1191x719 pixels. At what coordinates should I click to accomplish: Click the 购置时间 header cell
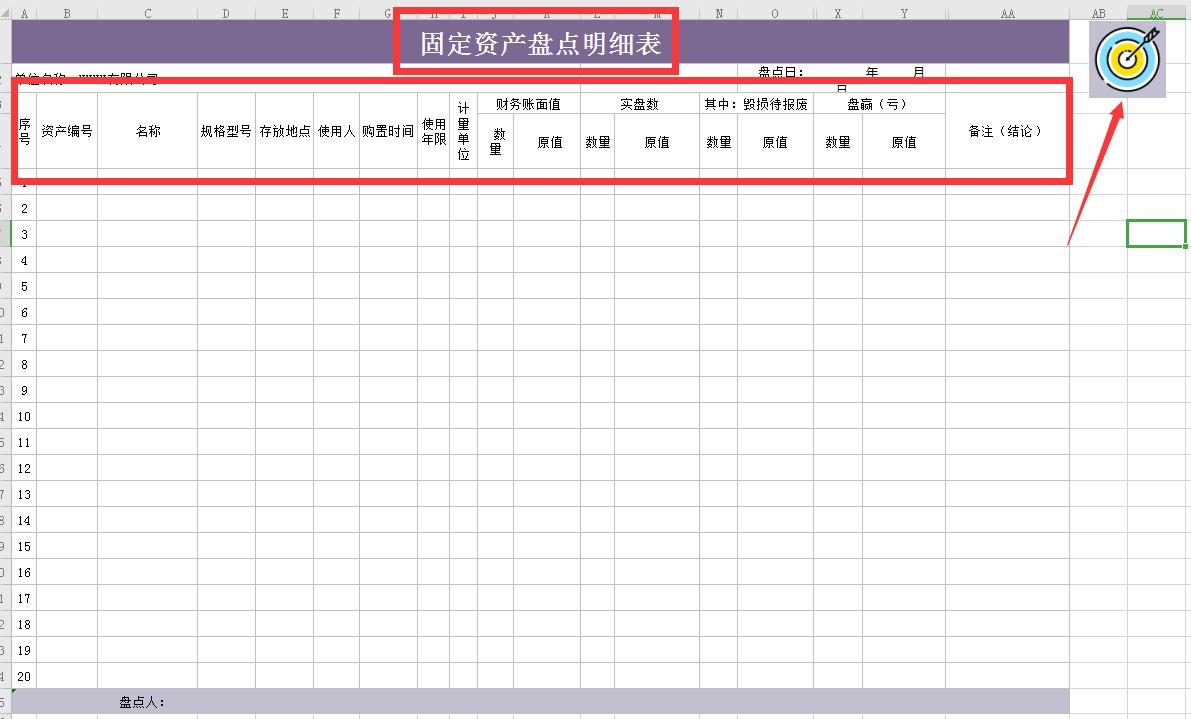click(387, 131)
